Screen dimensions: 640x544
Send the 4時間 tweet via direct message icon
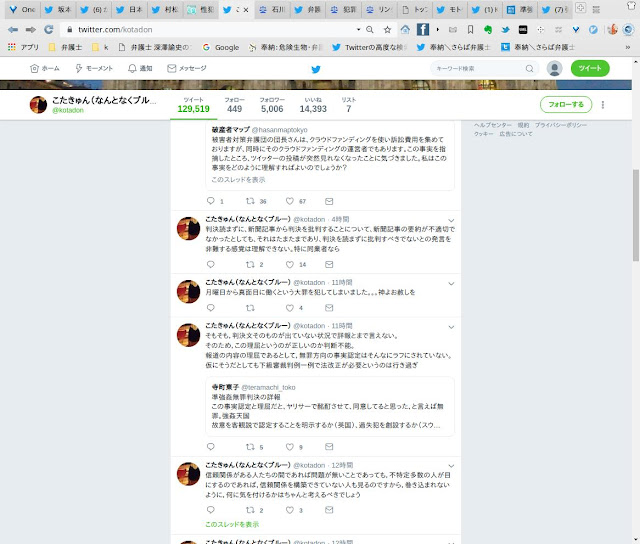[x=329, y=264]
